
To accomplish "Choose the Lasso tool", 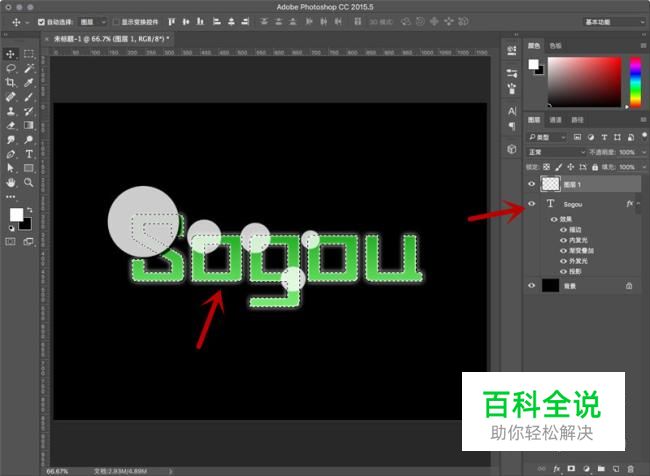I will (x=10, y=68).
